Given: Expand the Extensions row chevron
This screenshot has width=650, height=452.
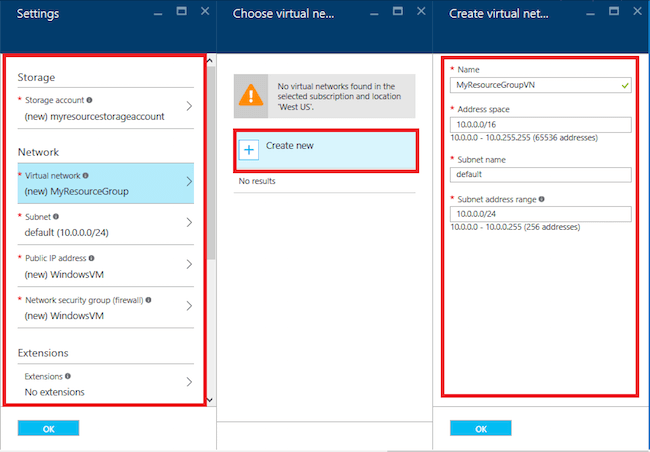Looking at the screenshot, I should coord(189,383).
